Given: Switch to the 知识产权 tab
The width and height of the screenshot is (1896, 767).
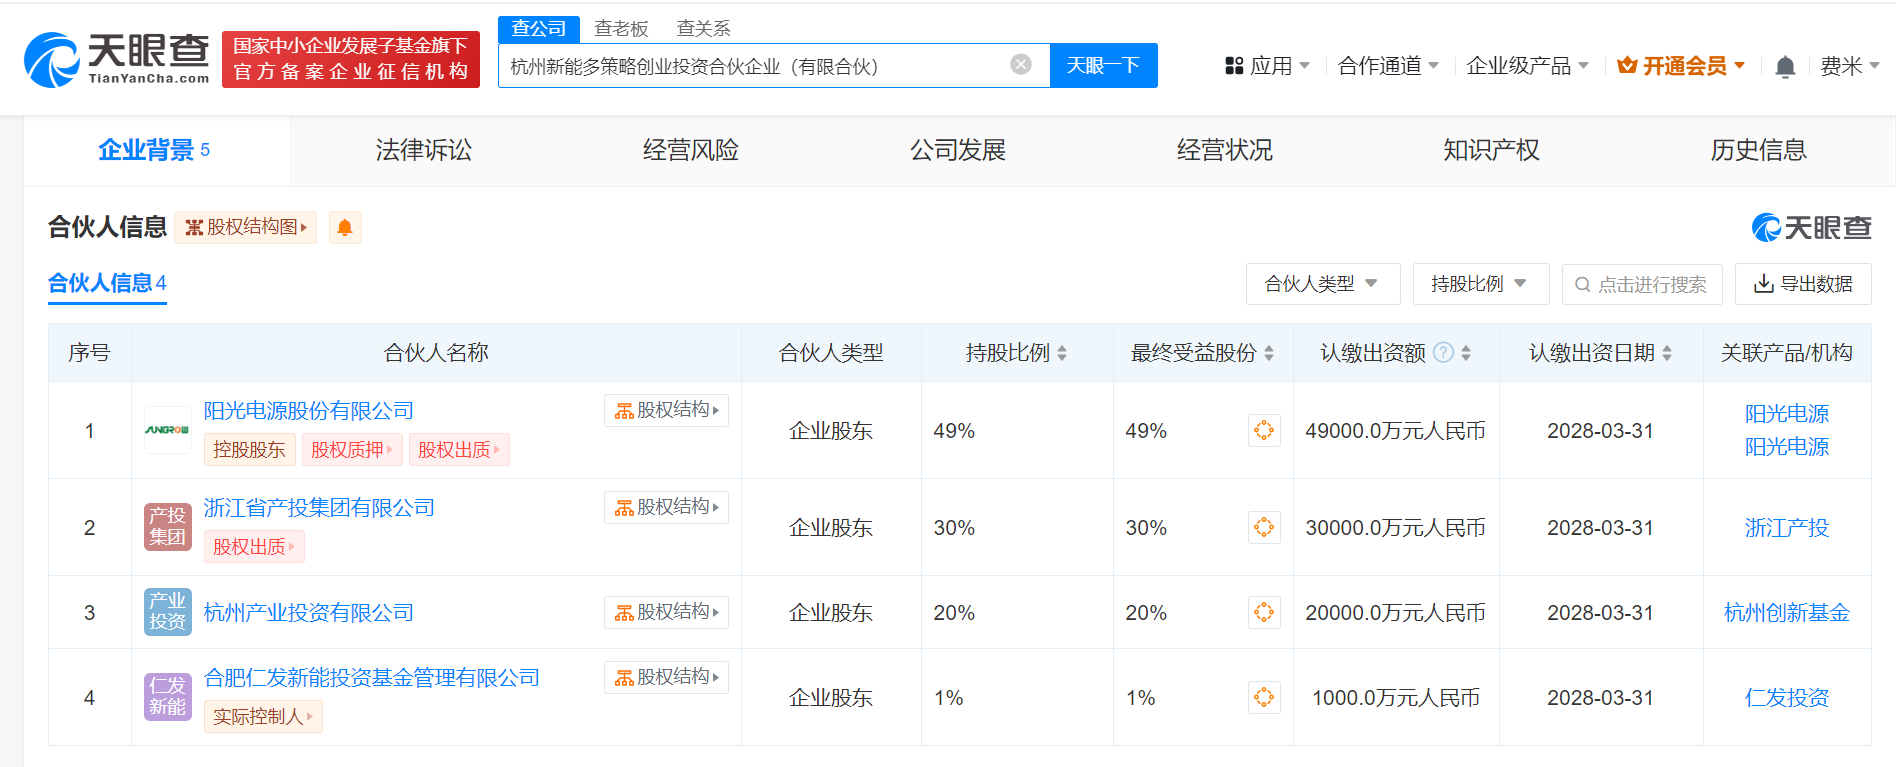Looking at the screenshot, I should [1491, 150].
